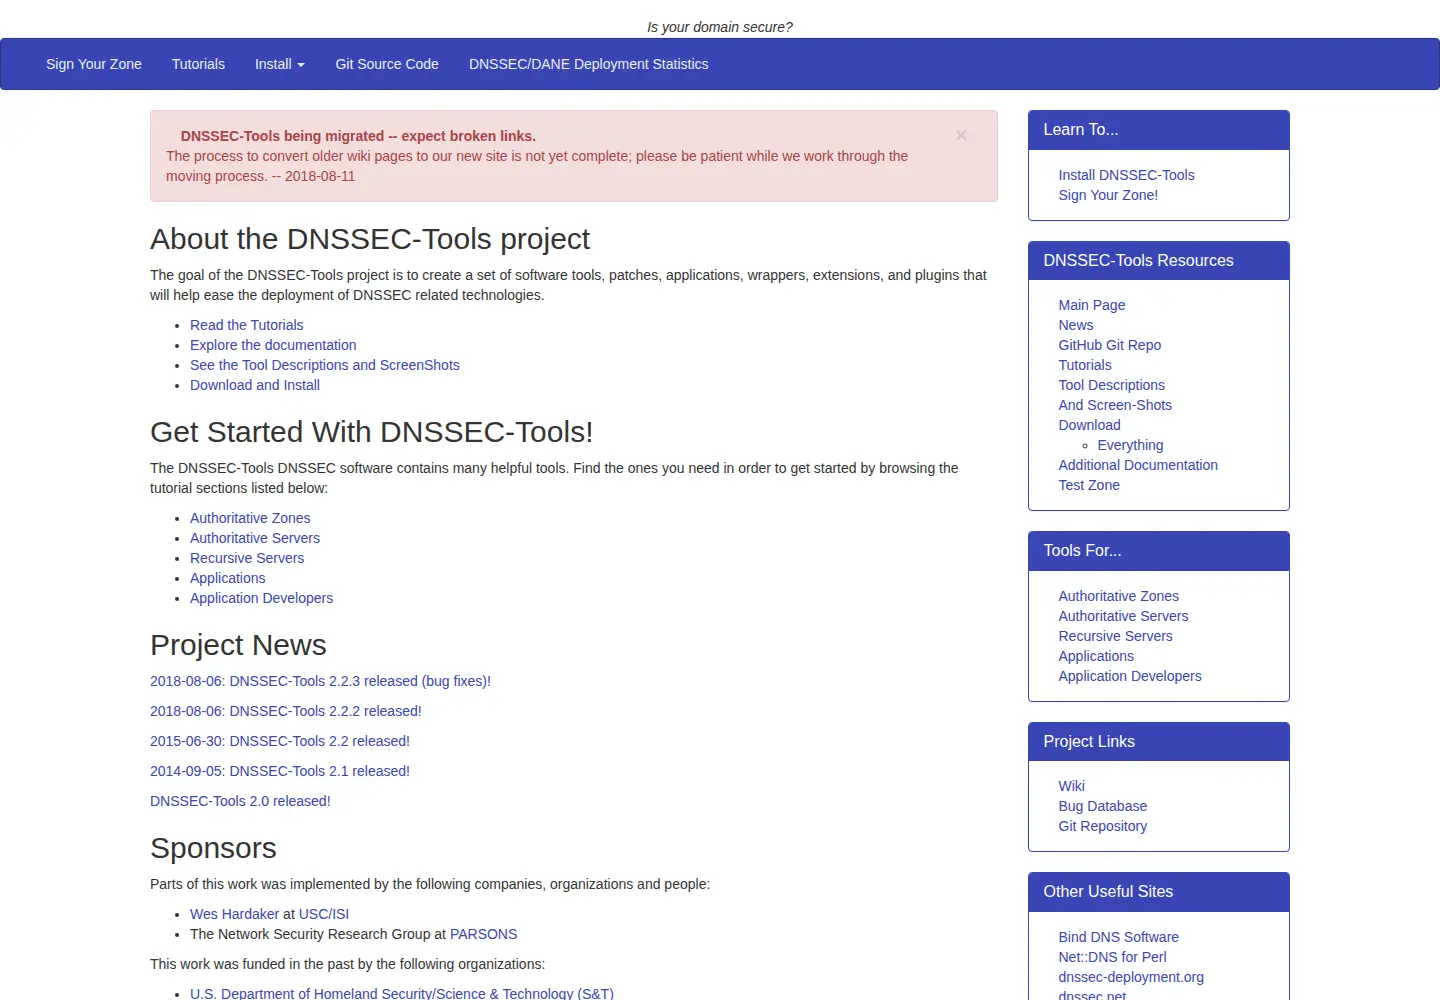Follow the Read the Tutorials link

pyautogui.click(x=247, y=325)
